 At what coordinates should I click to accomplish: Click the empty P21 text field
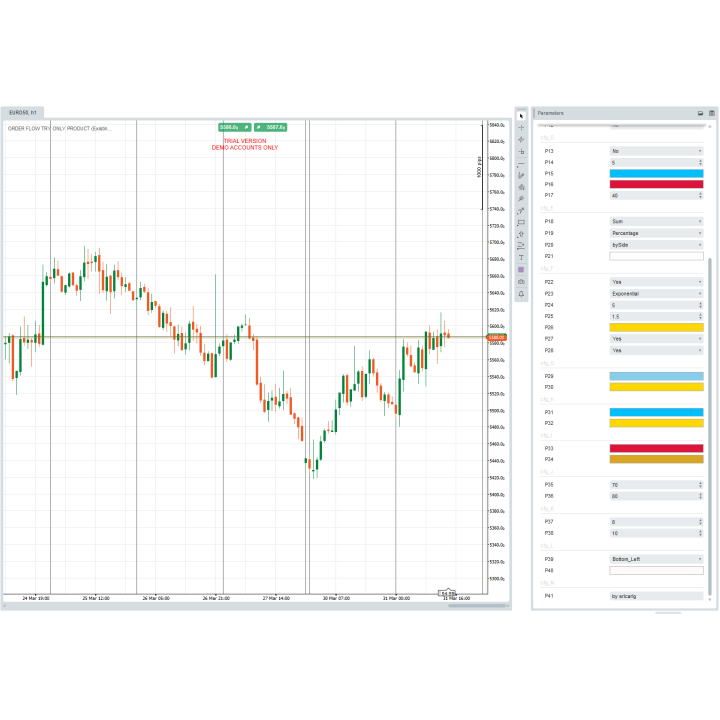pos(657,257)
